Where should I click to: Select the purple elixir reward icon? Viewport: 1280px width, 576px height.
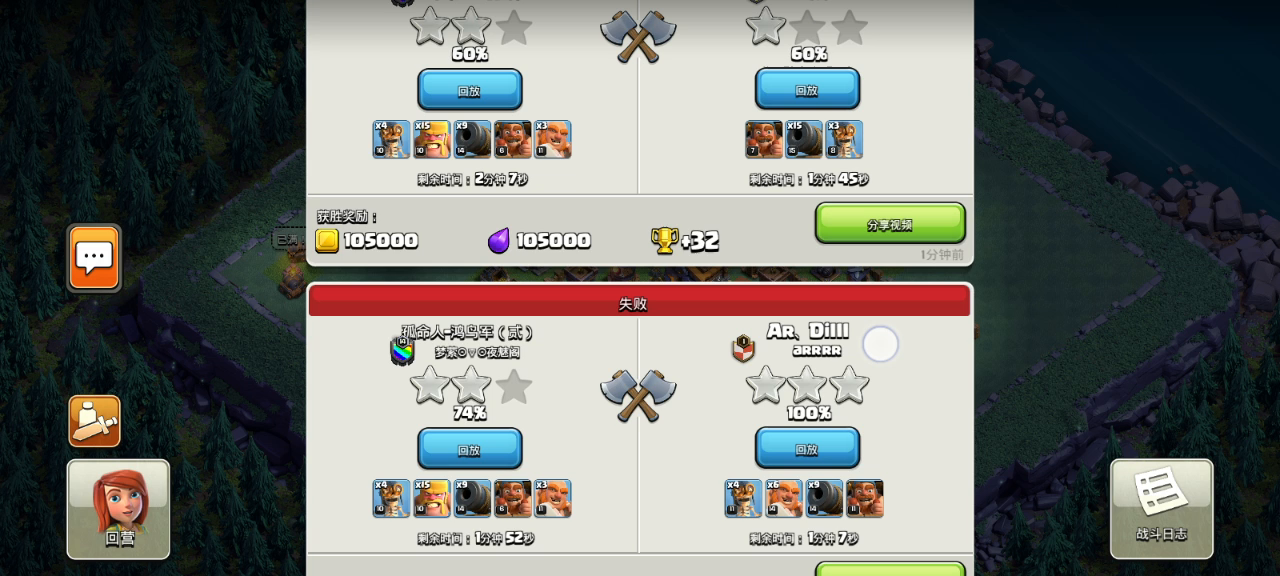[x=498, y=240]
